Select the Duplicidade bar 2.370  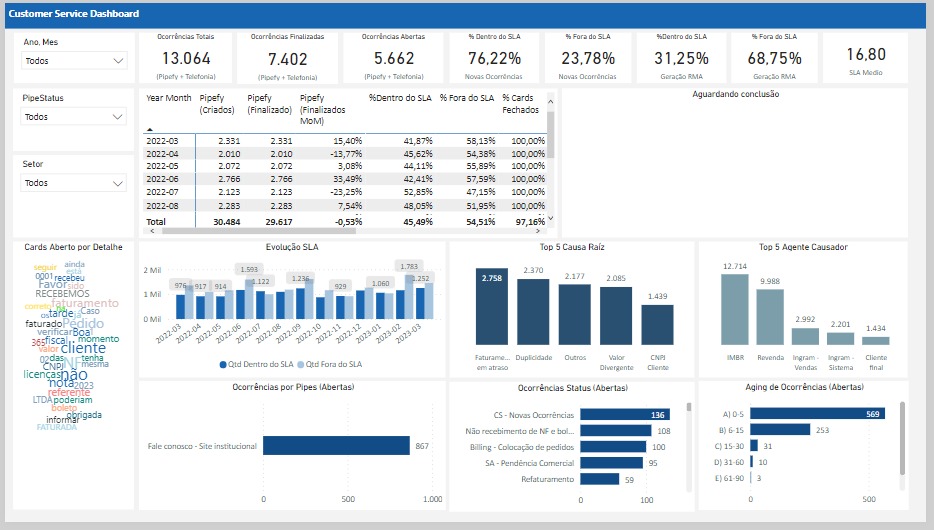point(533,312)
